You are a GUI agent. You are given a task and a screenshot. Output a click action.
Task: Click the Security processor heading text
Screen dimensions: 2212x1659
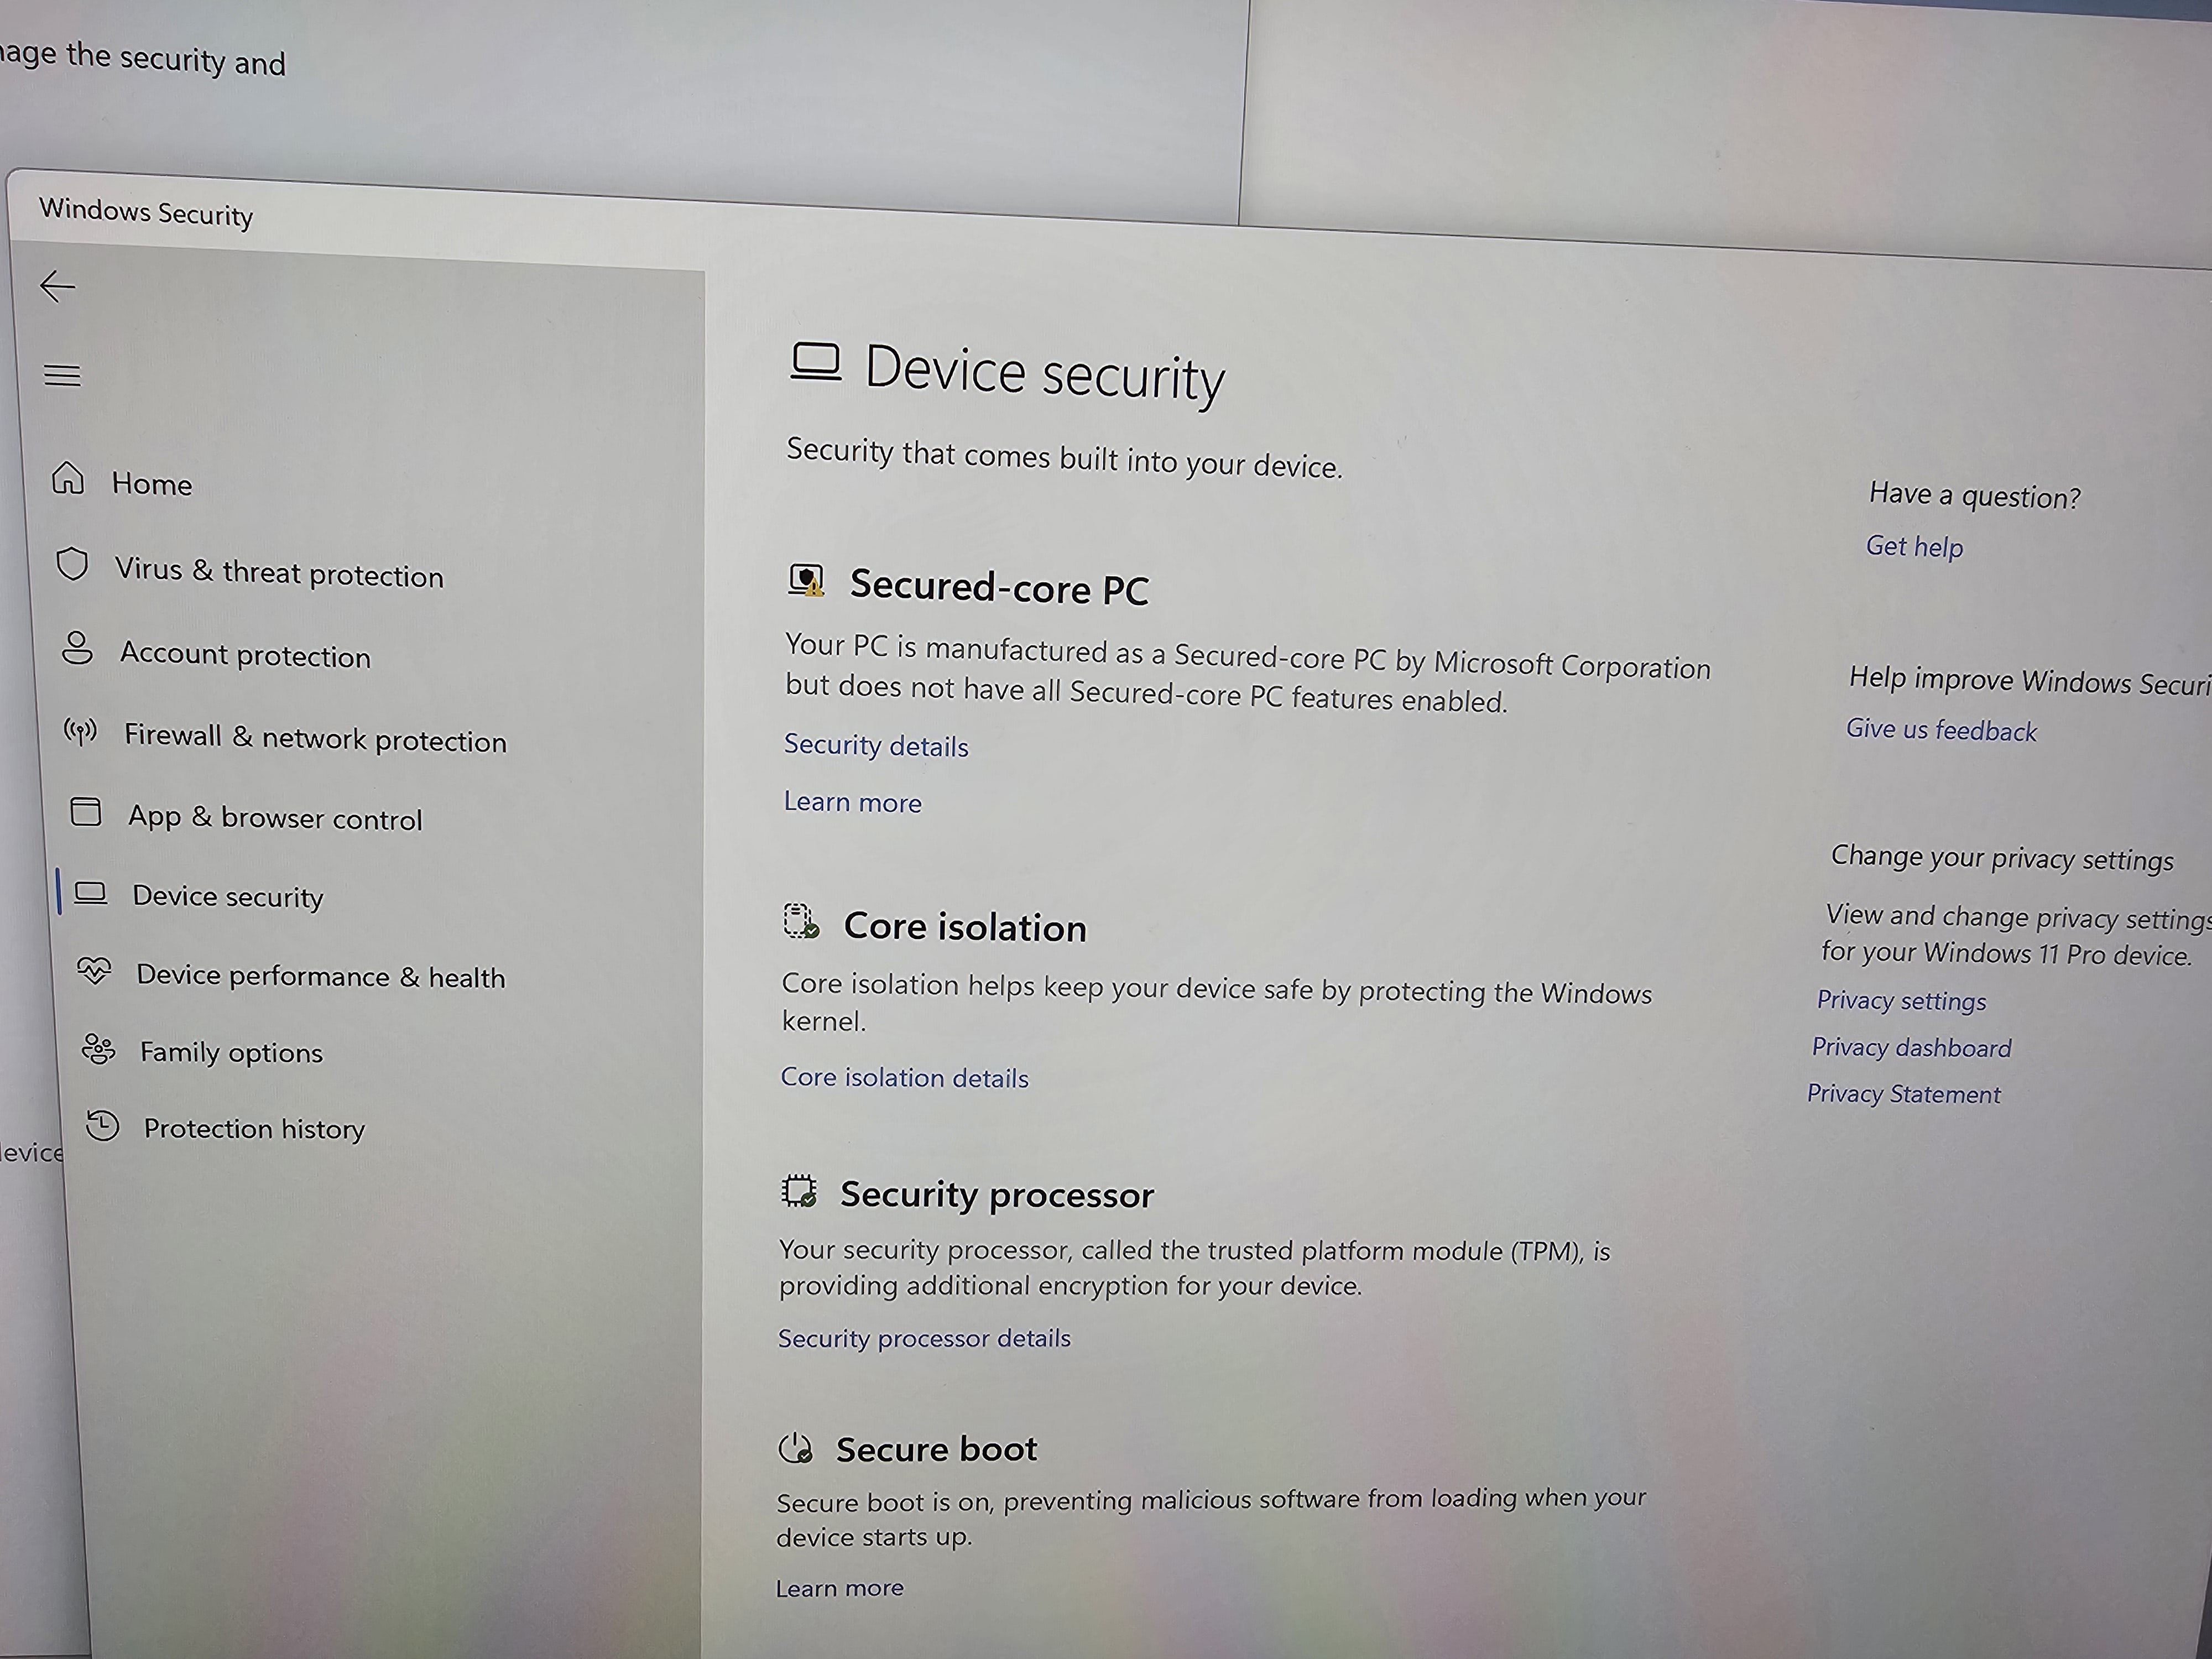(996, 1194)
